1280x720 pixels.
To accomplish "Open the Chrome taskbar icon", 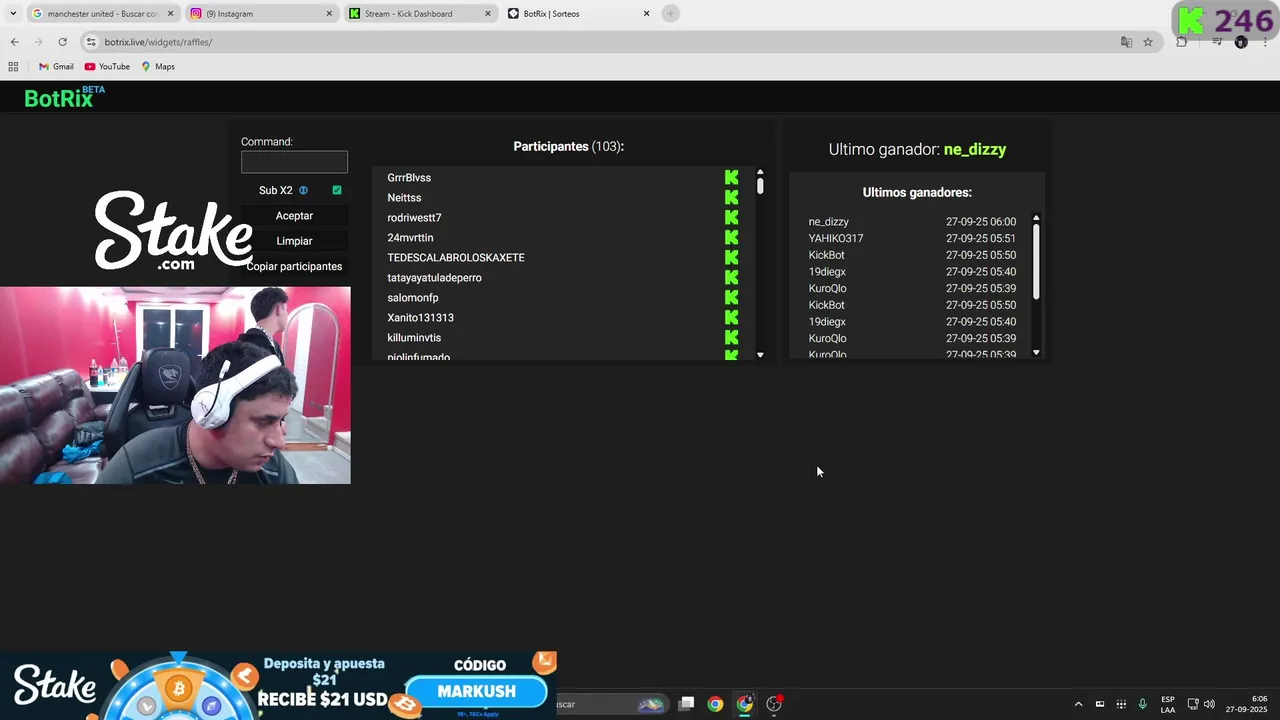I will pyautogui.click(x=715, y=704).
